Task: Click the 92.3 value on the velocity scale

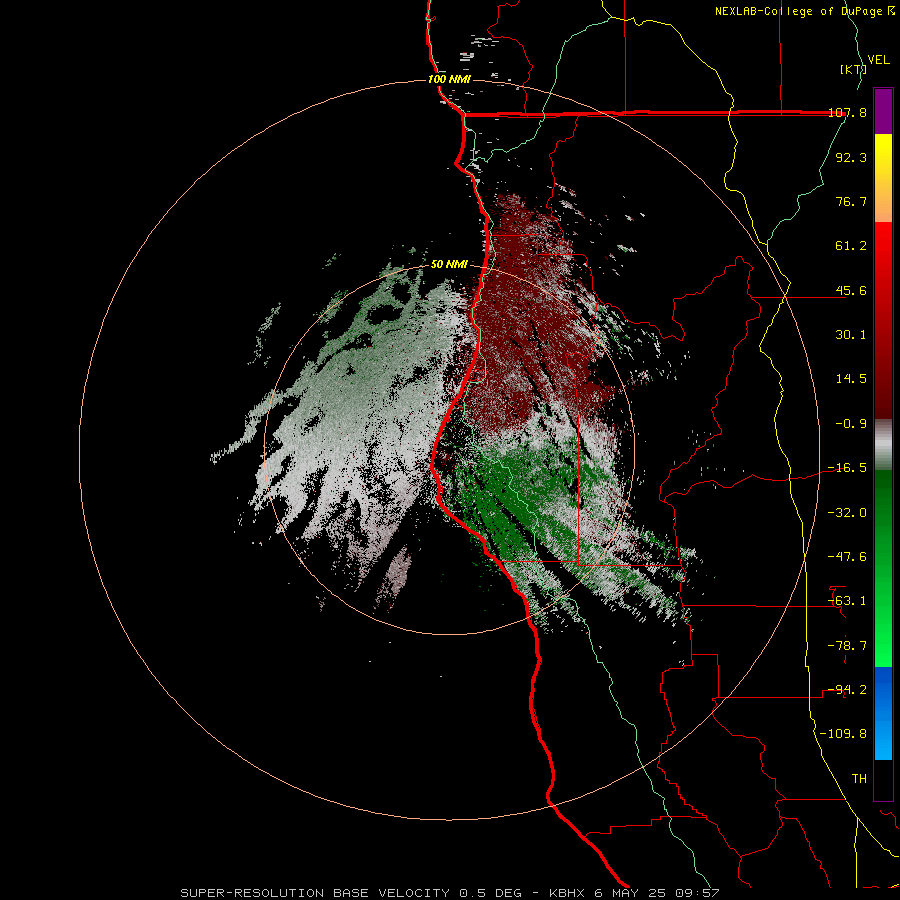Action: [x=851, y=157]
